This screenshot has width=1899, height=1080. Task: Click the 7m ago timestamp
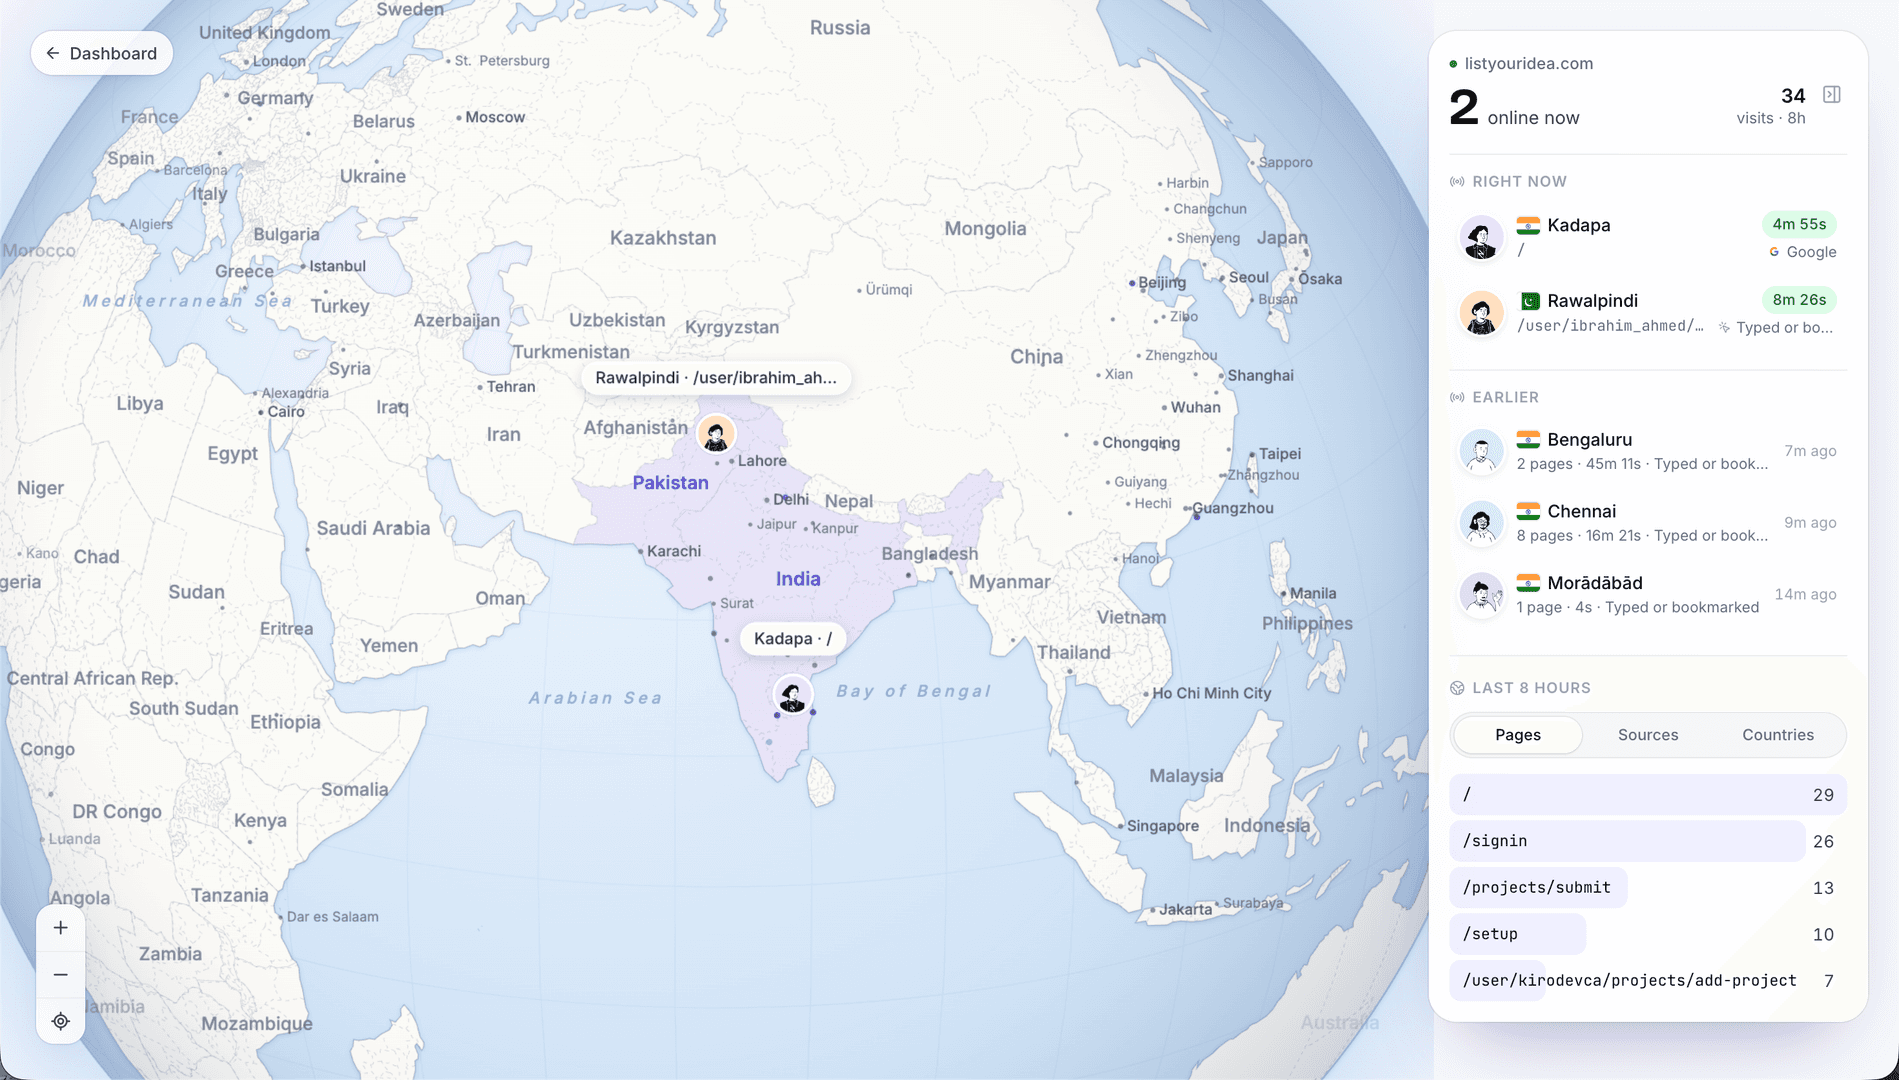click(x=1810, y=451)
